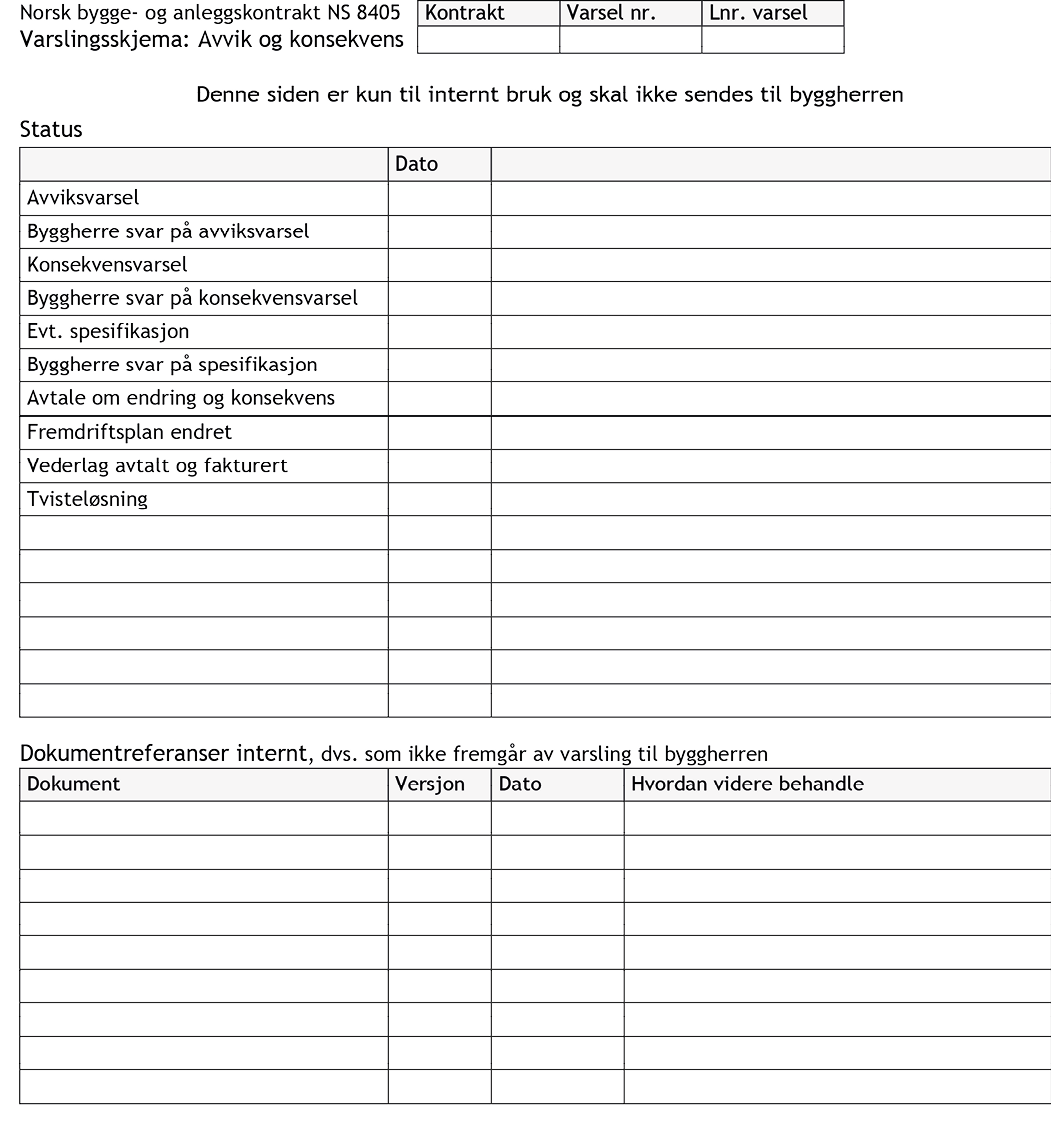Click the Avviksvarsel row label
Viewport: 1051px width, 1131px height.
pyautogui.click(x=83, y=198)
